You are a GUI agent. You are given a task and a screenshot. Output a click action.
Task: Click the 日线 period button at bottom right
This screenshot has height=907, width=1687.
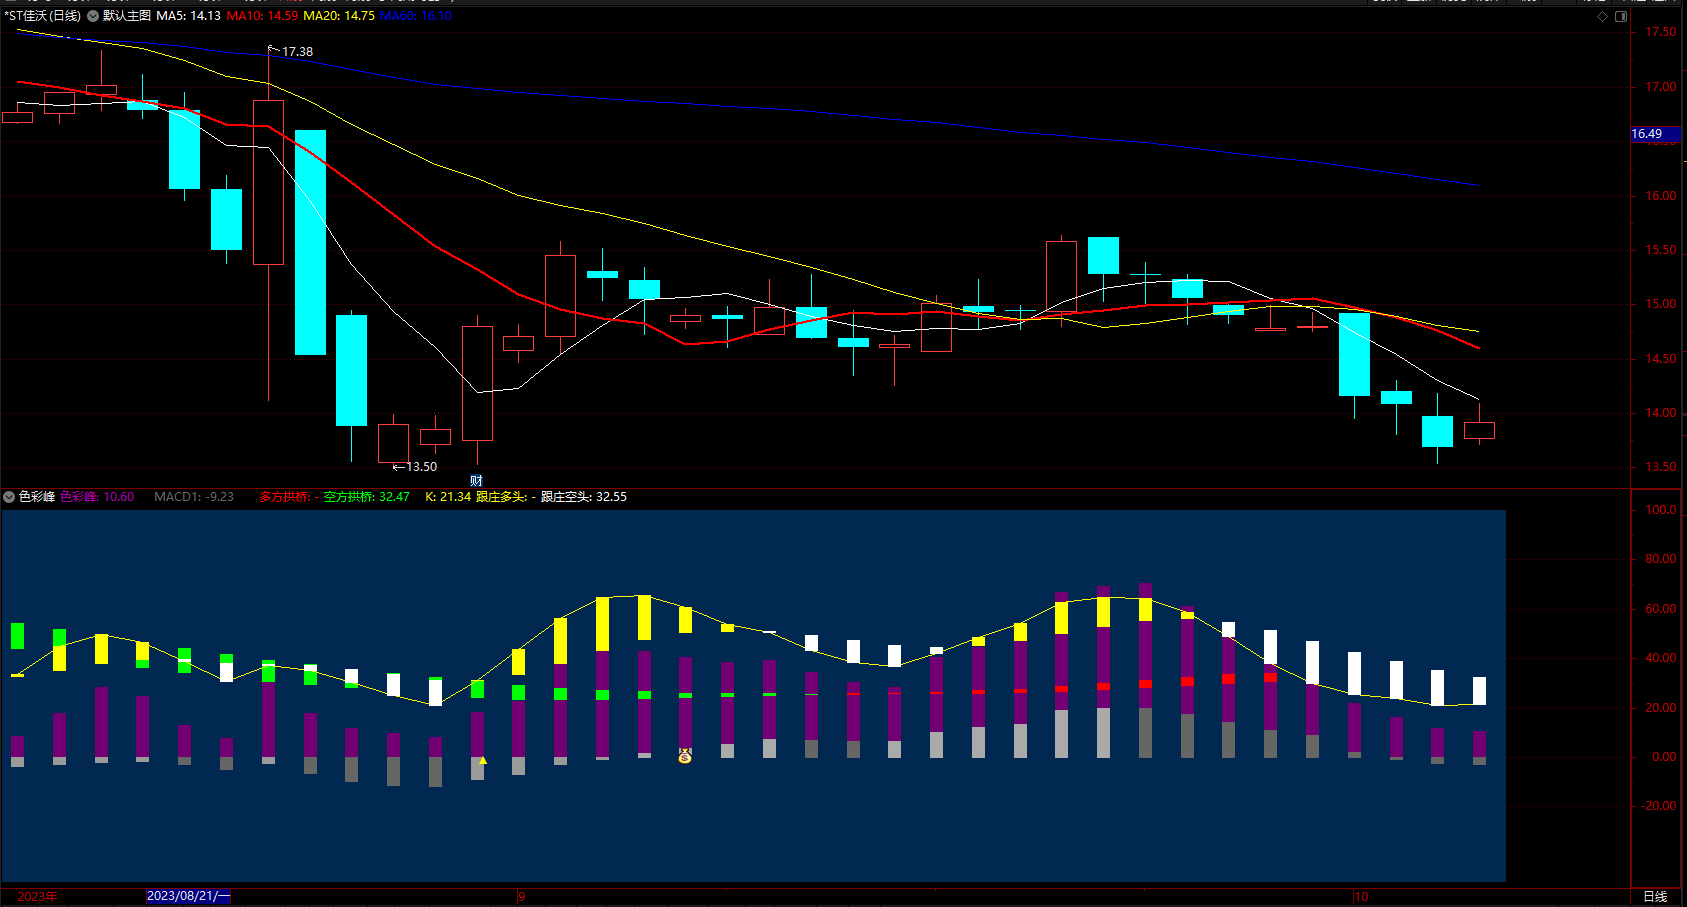(x=1655, y=897)
